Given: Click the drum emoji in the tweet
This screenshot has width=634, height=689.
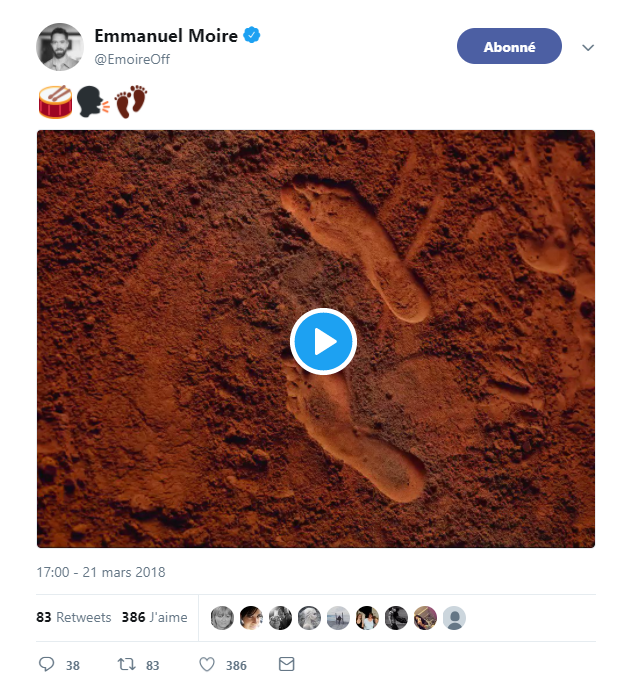Looking at the screenshot, I should point(55,101).
